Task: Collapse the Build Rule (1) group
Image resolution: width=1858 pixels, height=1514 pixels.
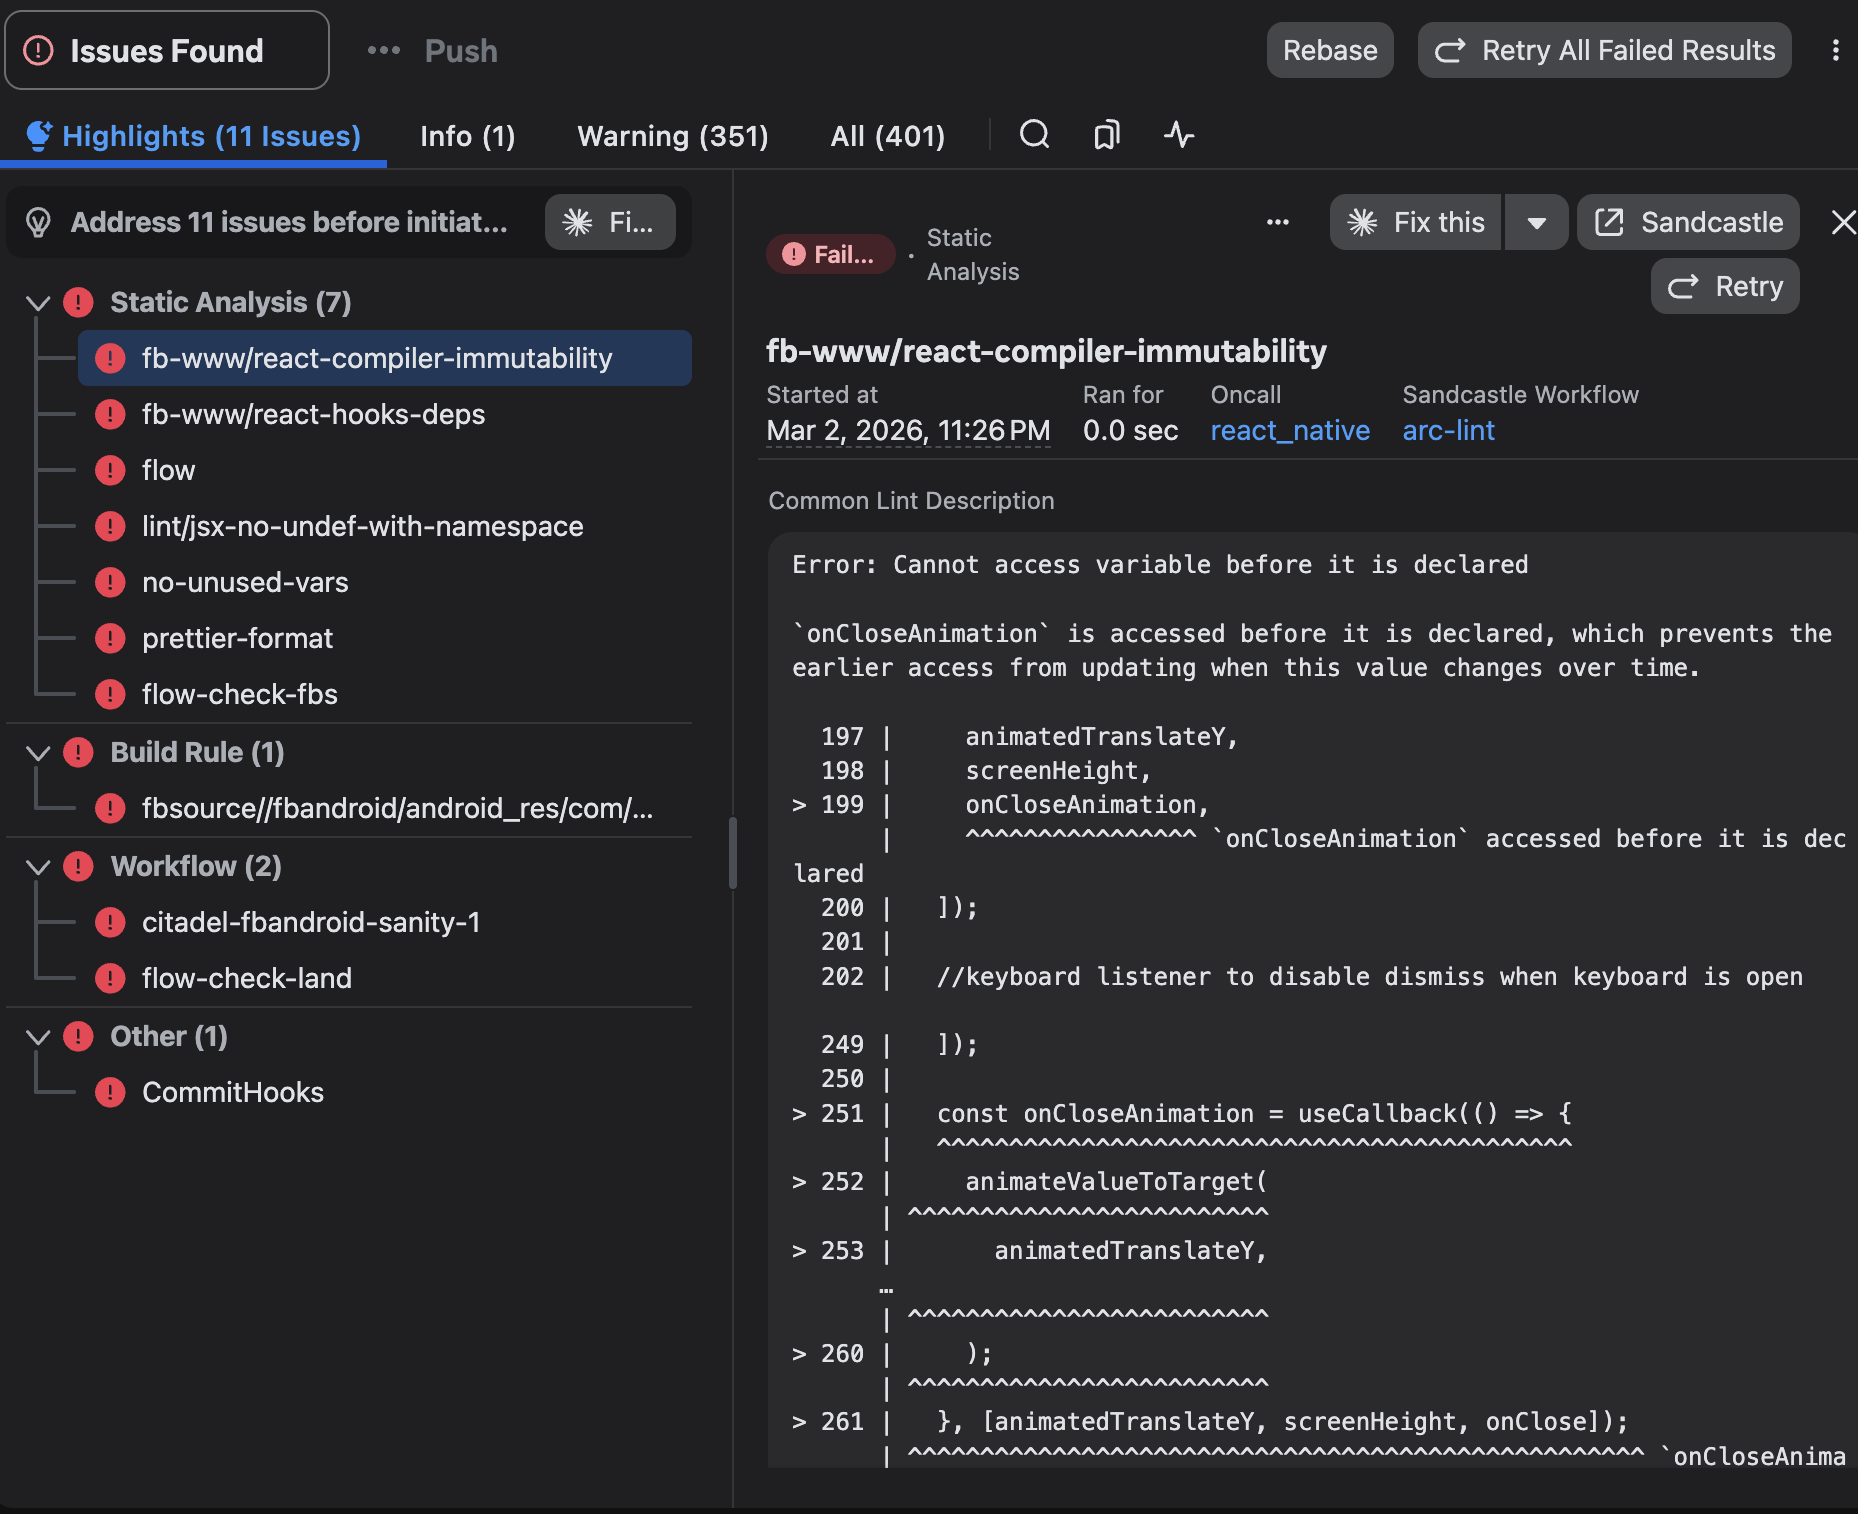Action: point(38,752)
